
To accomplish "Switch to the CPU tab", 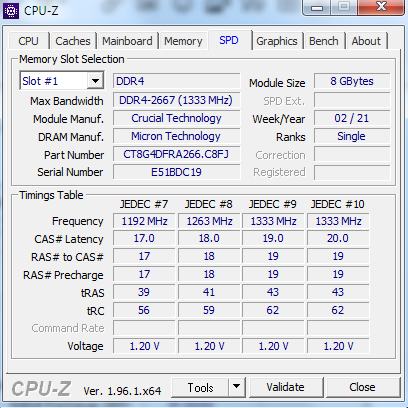I will 29,41.
